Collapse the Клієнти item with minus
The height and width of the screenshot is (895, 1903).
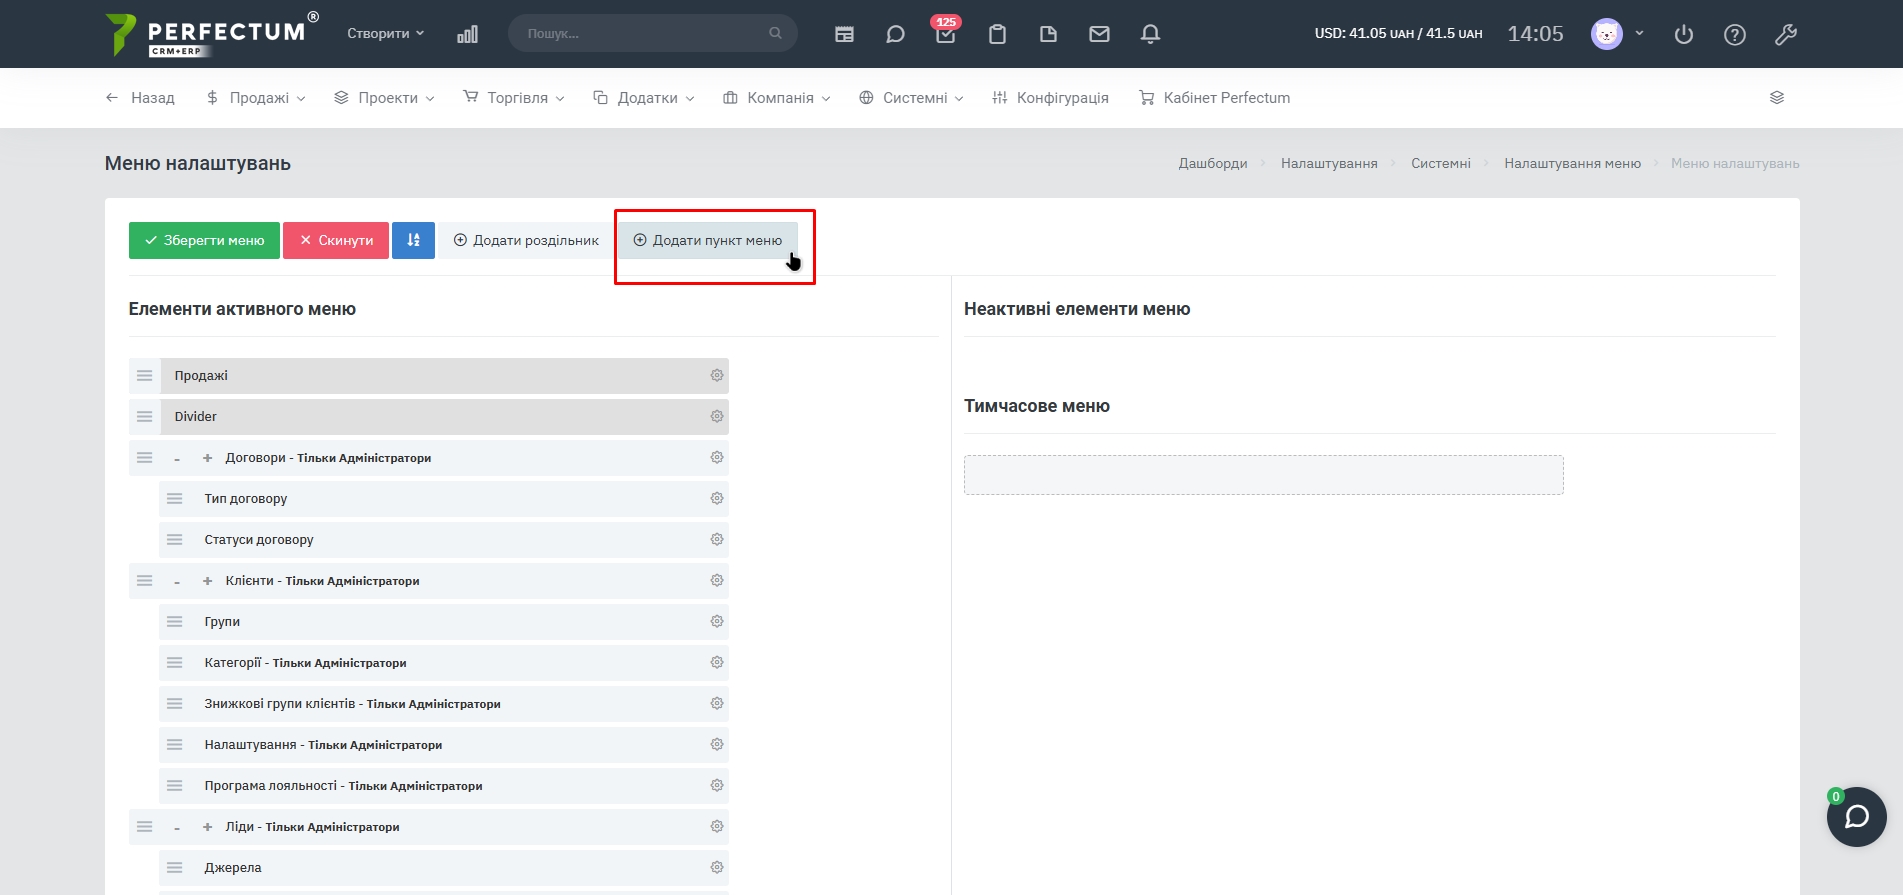pos(177,582)
